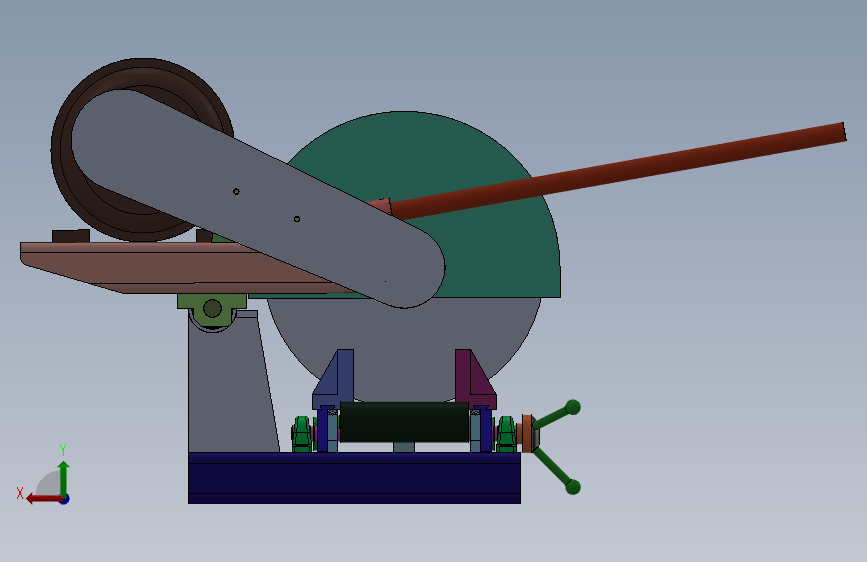Click the "X" axis label
The width and height of the screenshot is (867, 562).
20,493
